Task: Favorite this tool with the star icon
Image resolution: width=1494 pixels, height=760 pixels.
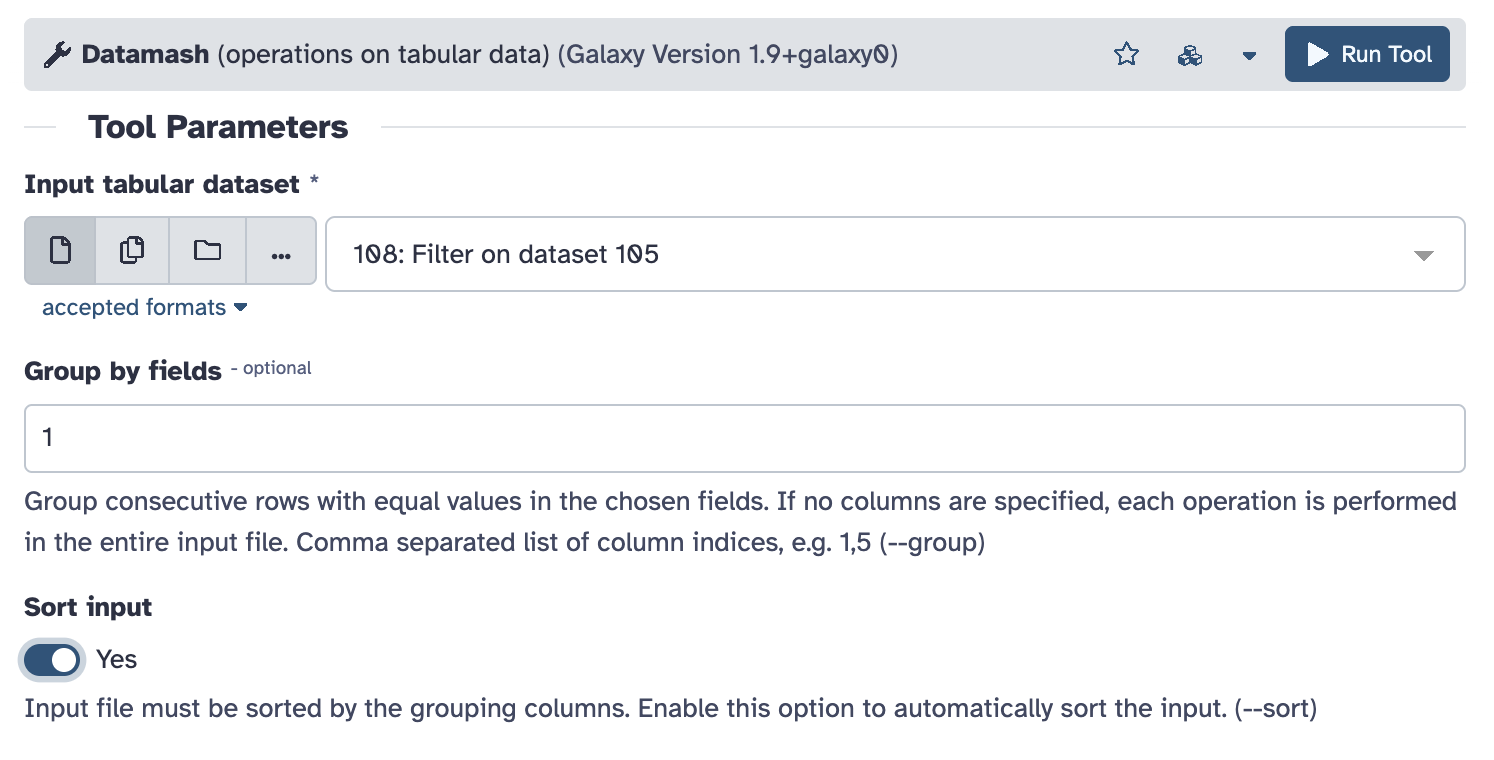Action: coord(1127,55)
